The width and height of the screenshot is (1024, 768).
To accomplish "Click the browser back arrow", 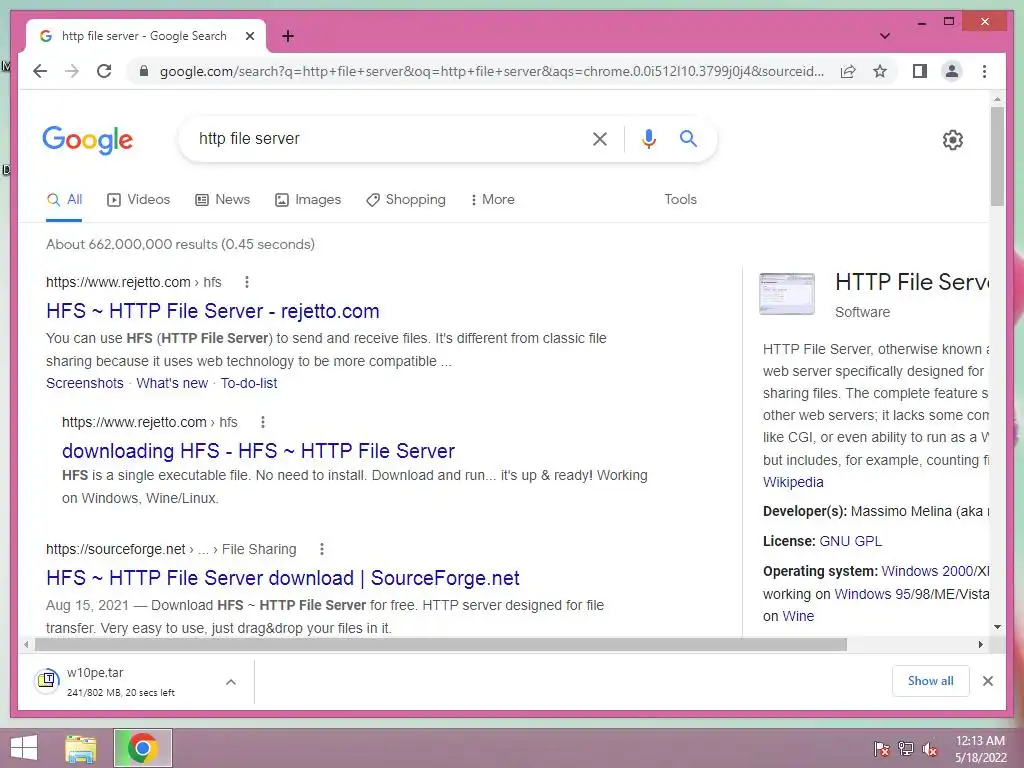I will [x=40, y=71].
